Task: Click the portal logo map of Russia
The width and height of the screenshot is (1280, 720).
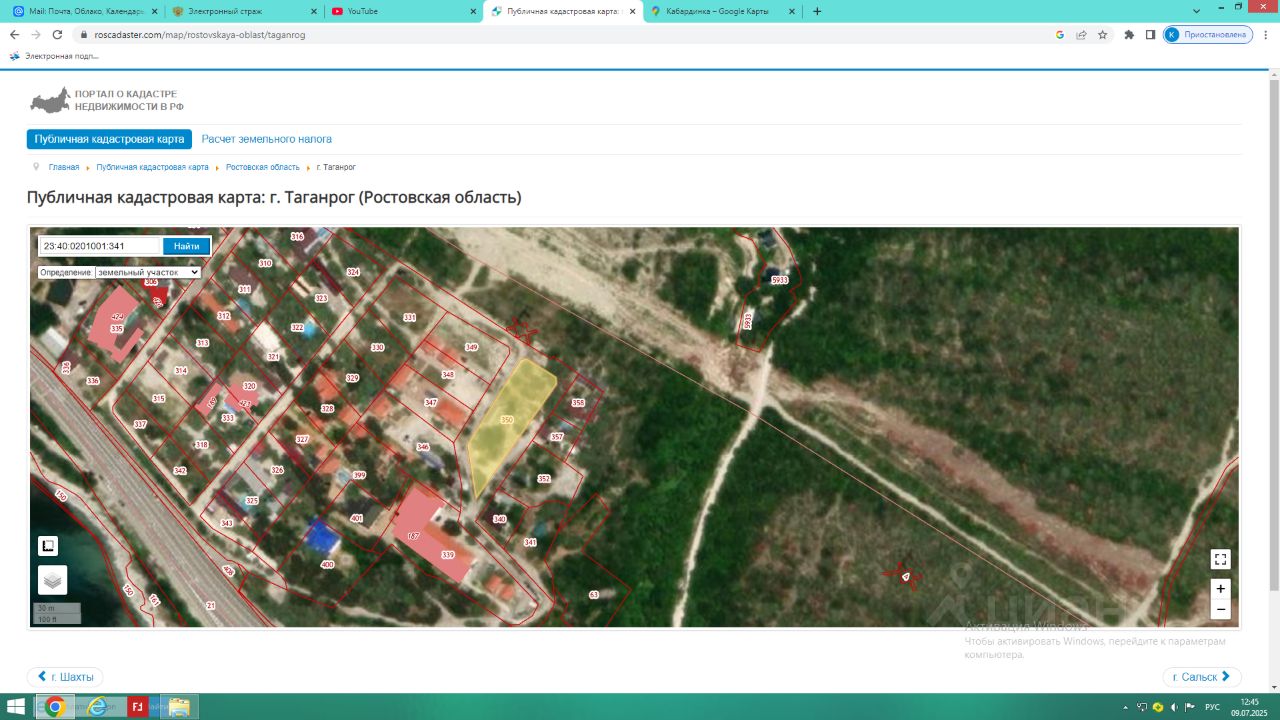Action: (50, 100)
